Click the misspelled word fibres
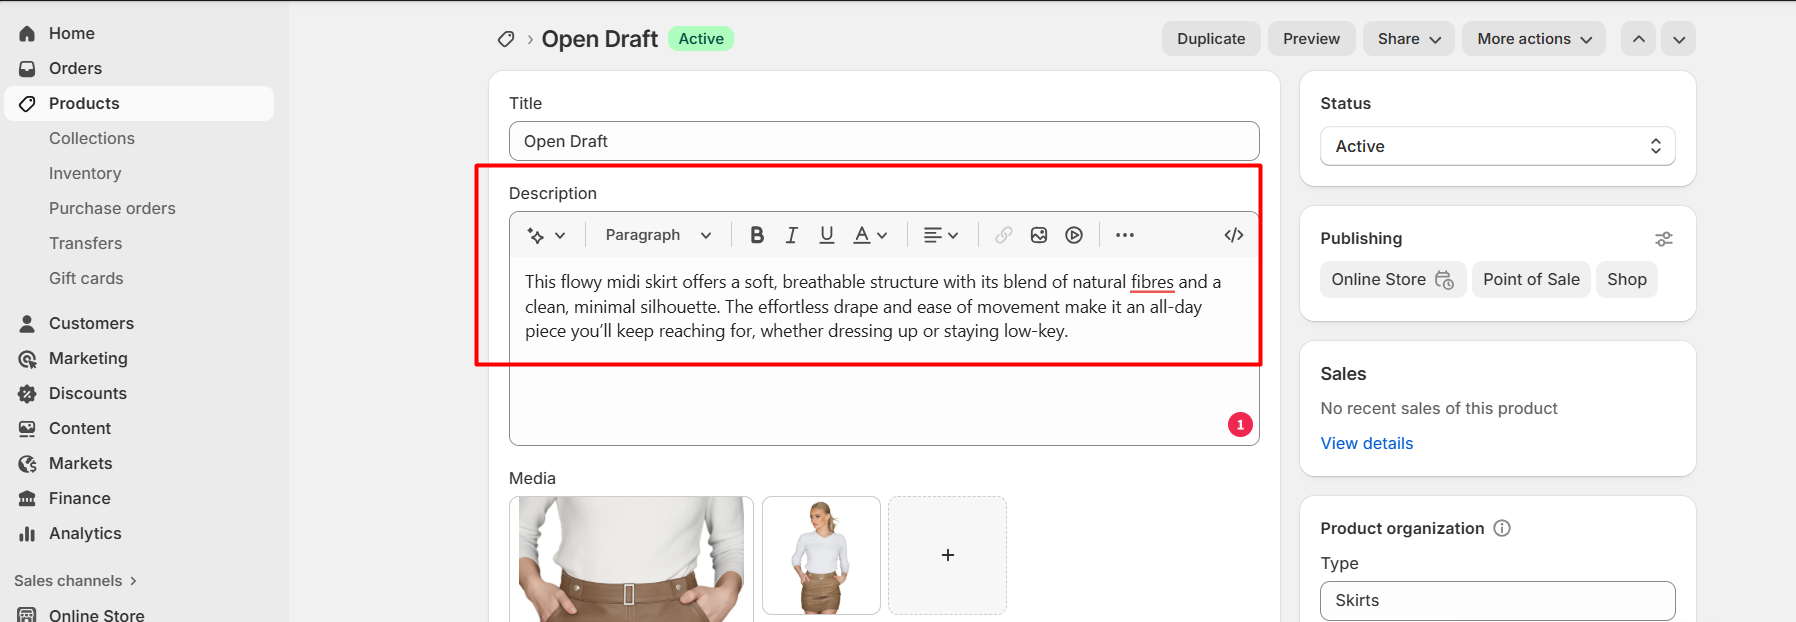Viewport: 1796px width, 622px height. pos(1152,283)
